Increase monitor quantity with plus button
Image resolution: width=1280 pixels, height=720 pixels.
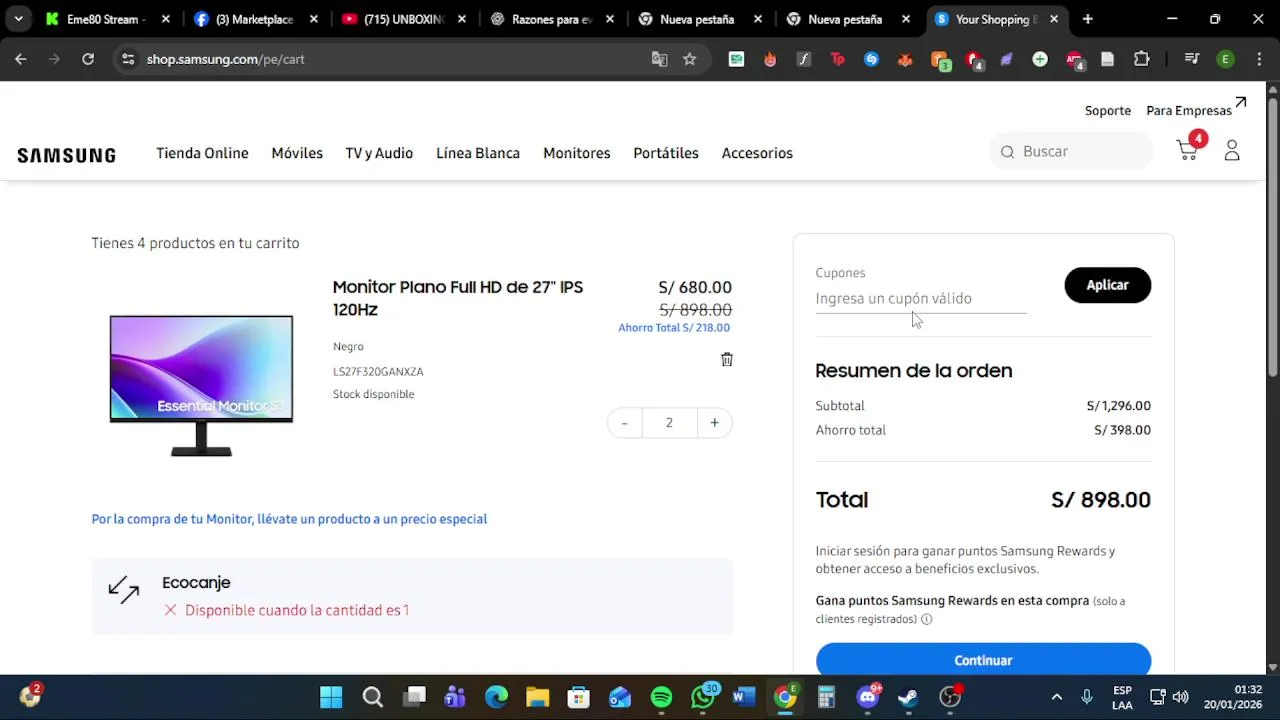[x=714, y=423]
